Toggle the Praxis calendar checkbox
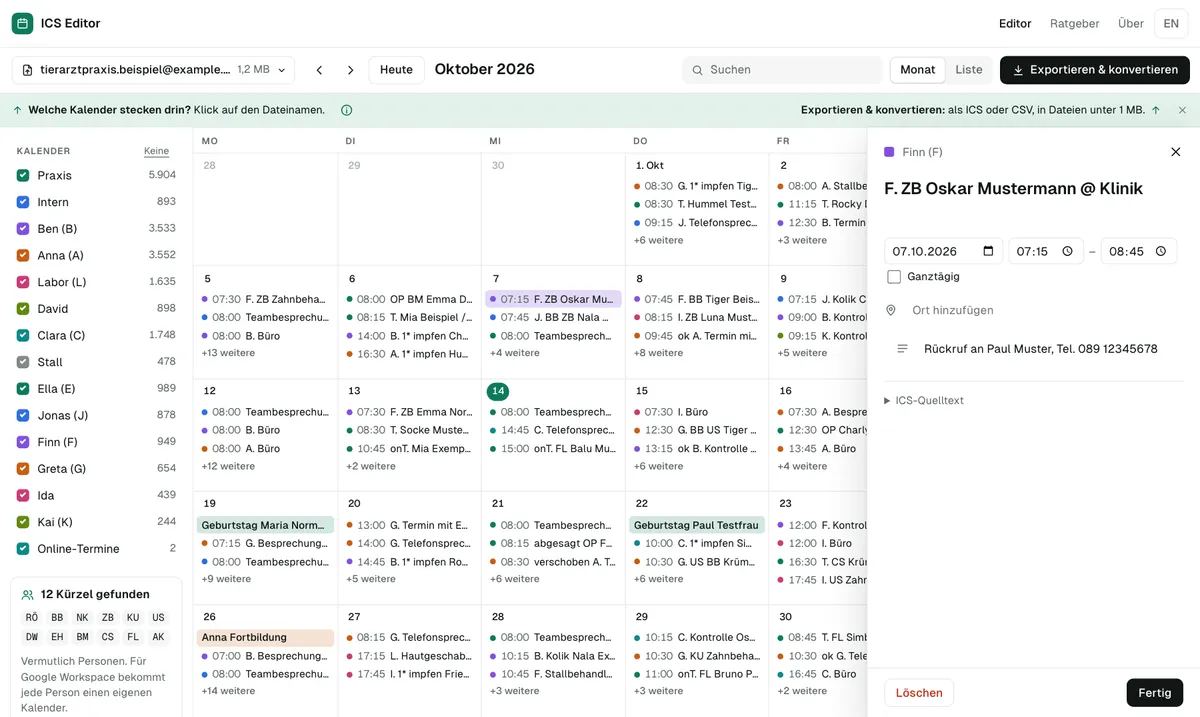Viewport: 1200px width, 717px height. 23,175
